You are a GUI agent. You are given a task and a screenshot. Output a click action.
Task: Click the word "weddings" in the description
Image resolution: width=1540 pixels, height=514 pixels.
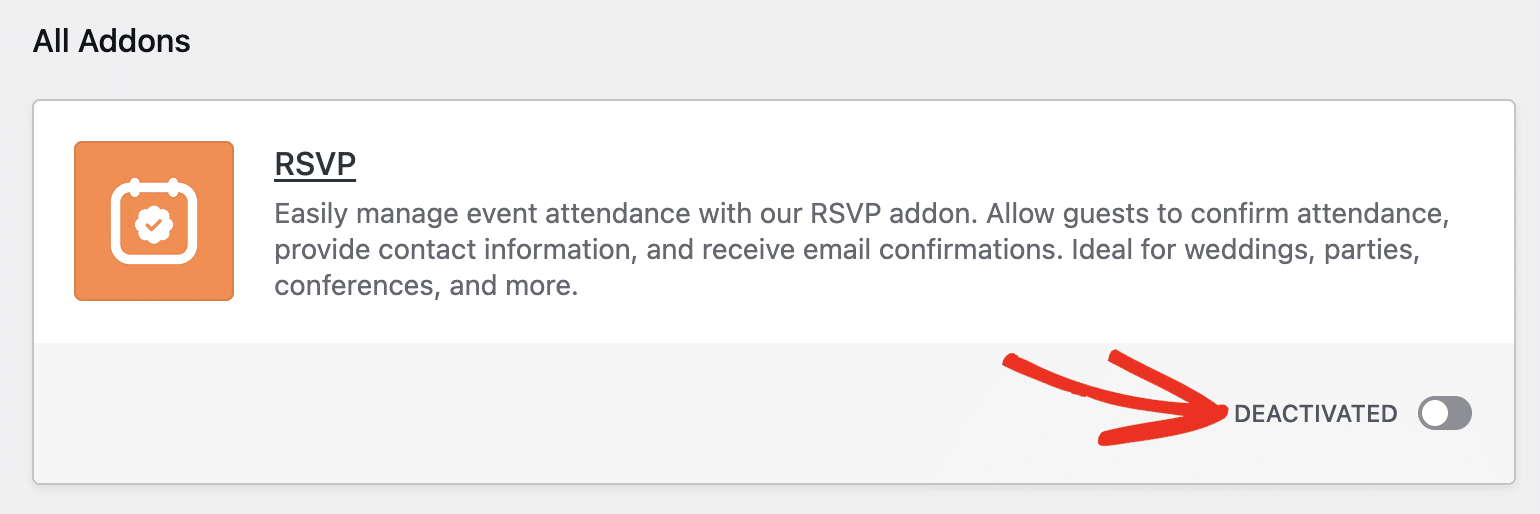[1247, 250]
